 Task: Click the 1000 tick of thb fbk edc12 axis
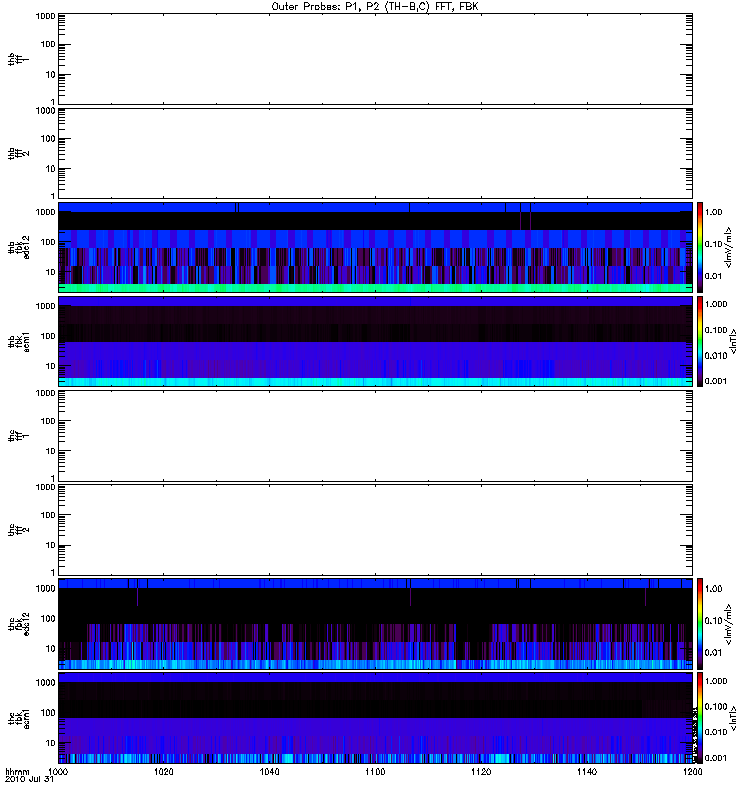click(45, 212)
